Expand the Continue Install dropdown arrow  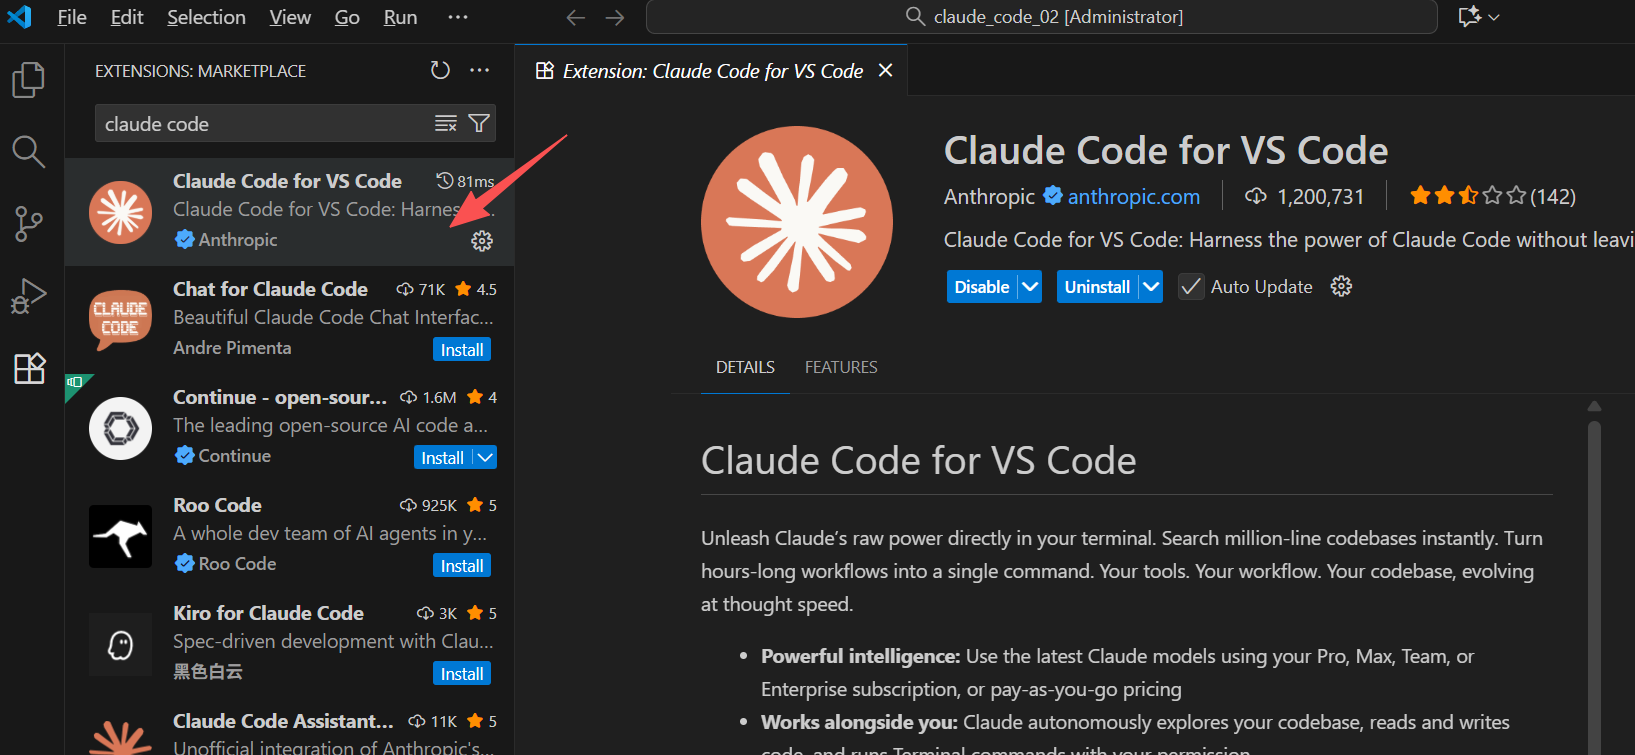point(485,457)
